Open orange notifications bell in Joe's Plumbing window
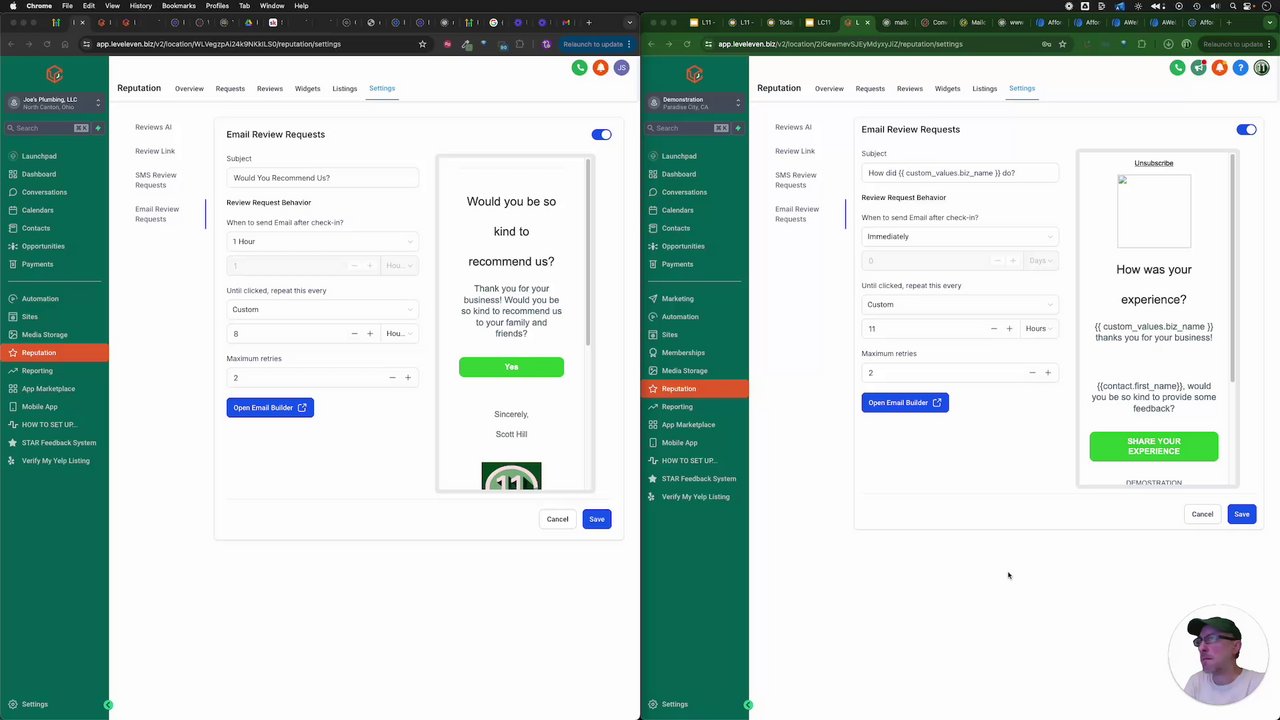The height and width of the screenshot is (720, 1280). point(601,68)
